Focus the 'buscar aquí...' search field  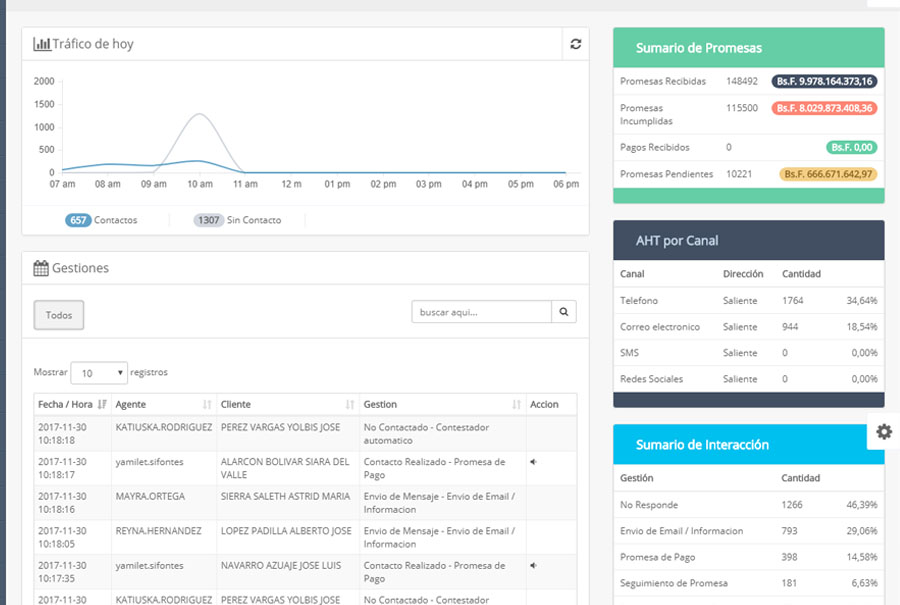coord(481,312)
